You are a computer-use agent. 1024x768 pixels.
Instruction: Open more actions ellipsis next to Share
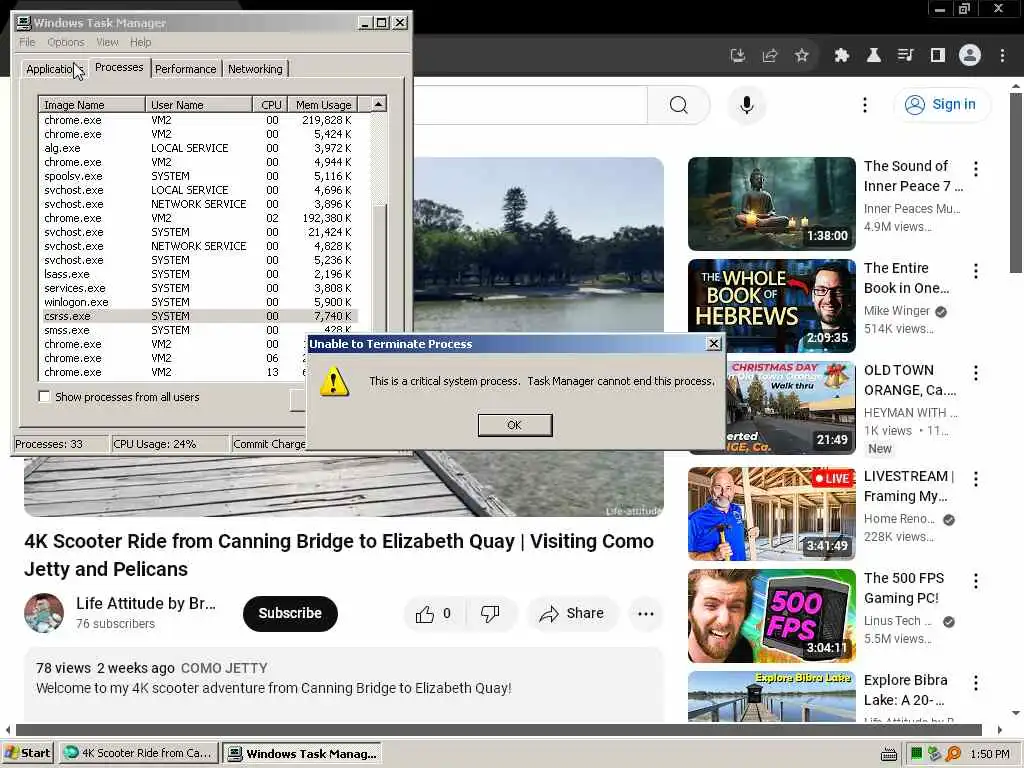pyautogui.click(x=646, y=614)
